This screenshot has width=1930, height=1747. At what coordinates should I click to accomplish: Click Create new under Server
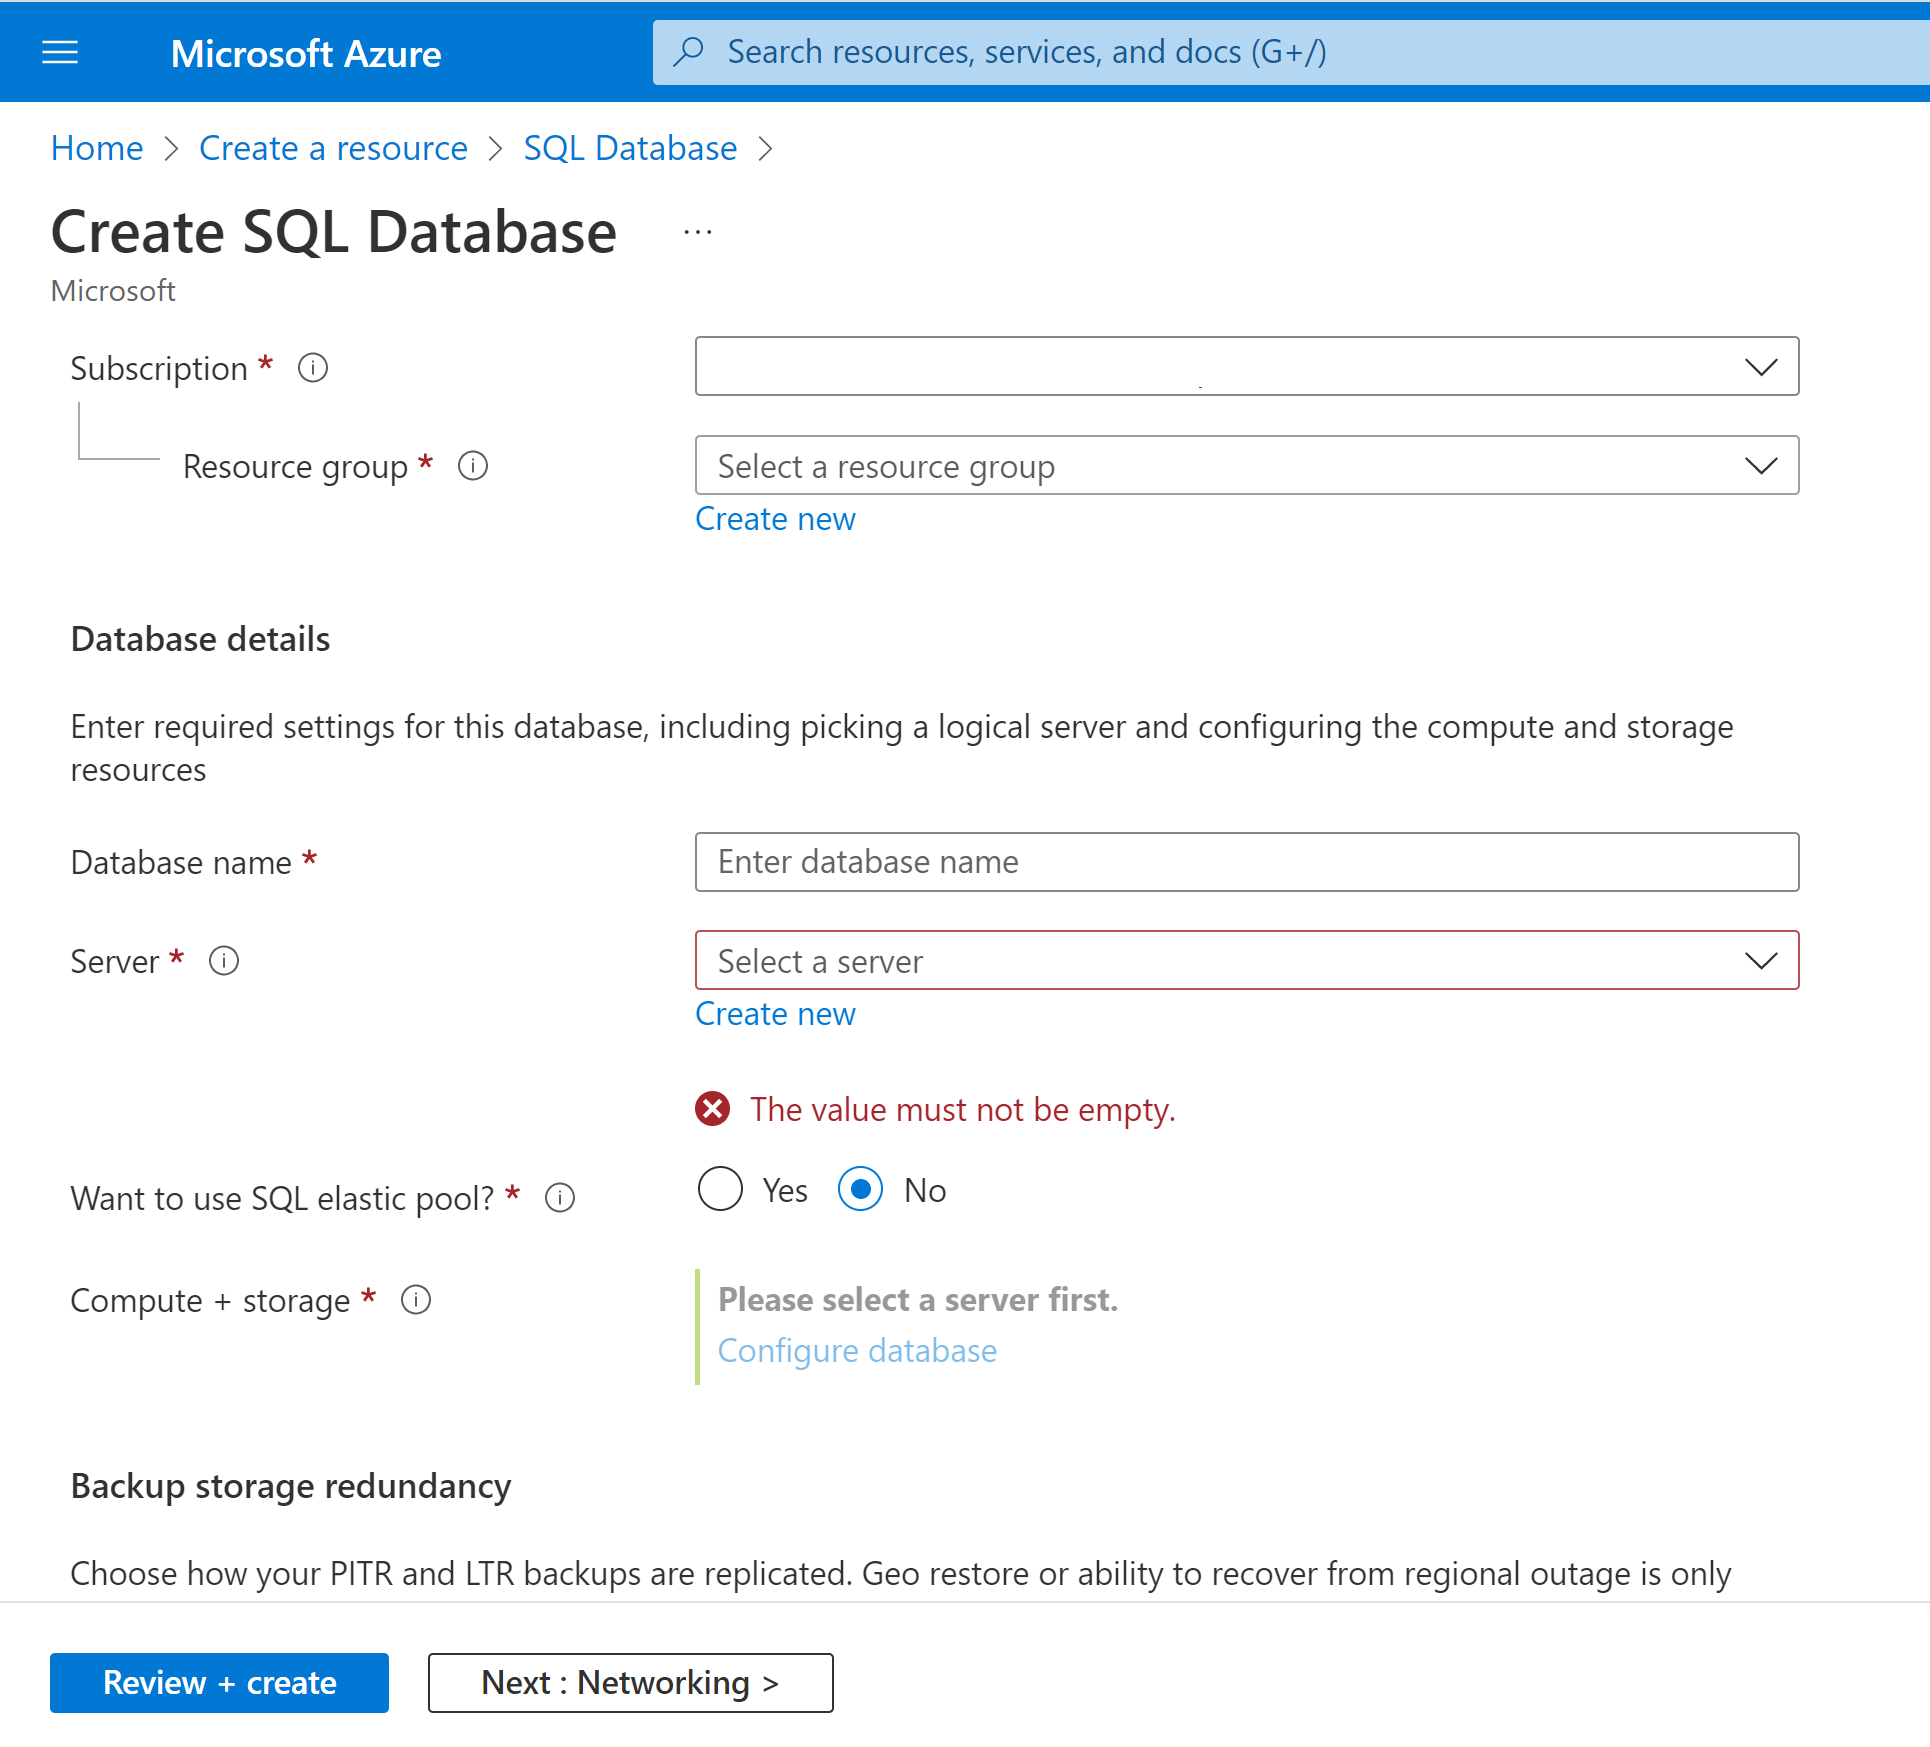pos(775,1014)
